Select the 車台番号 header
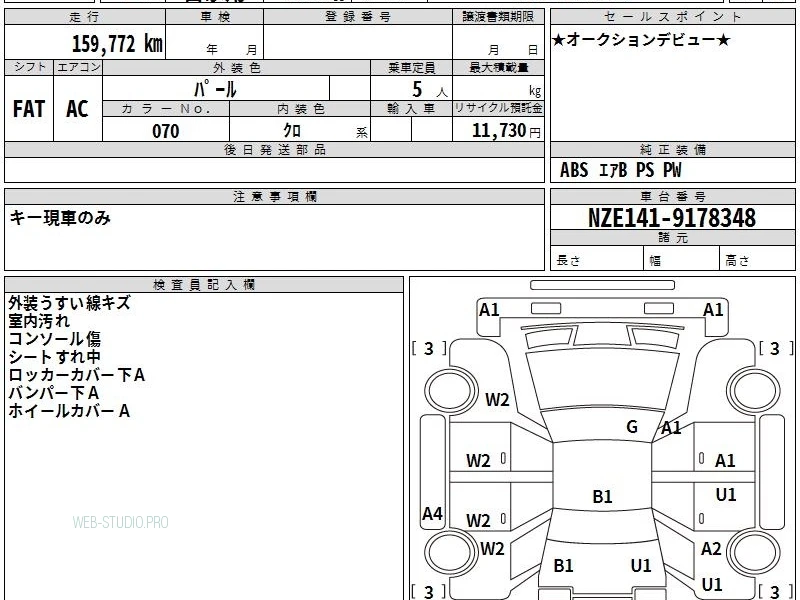Screen dimensions: 800x600 [x=672, y=196]
